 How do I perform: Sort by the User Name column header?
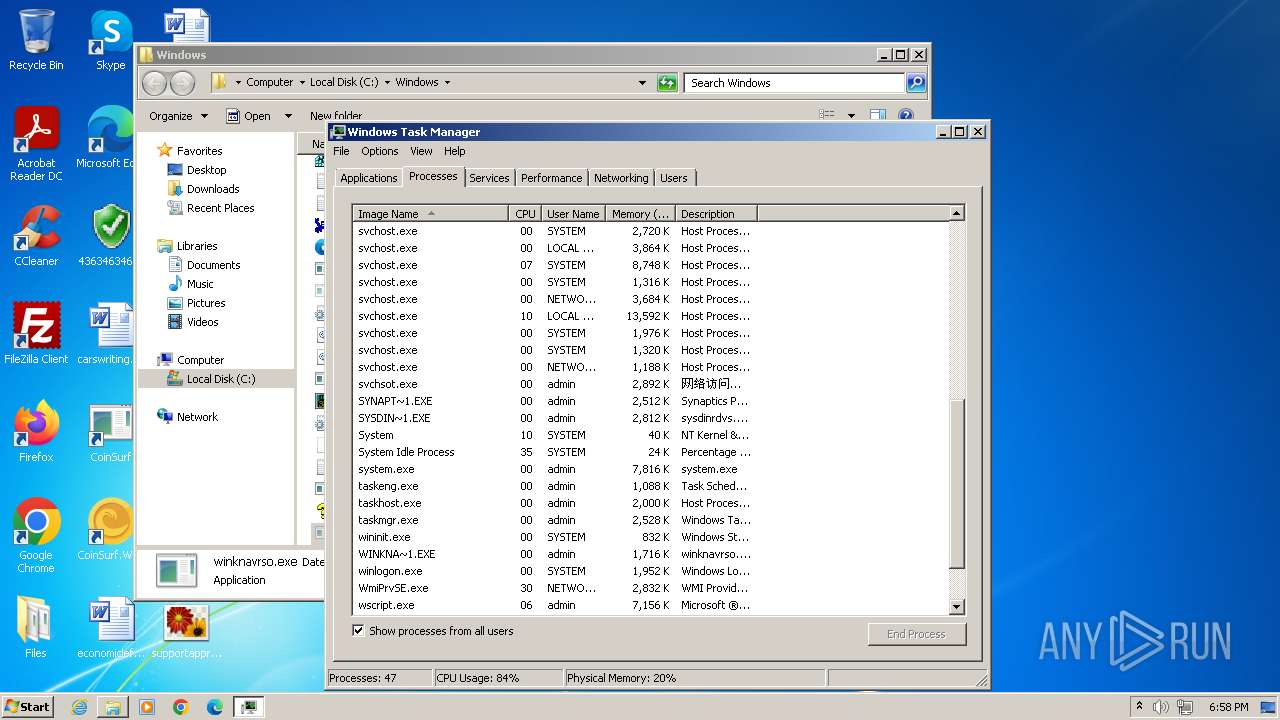pyautogui.click(x=574, y=214)
